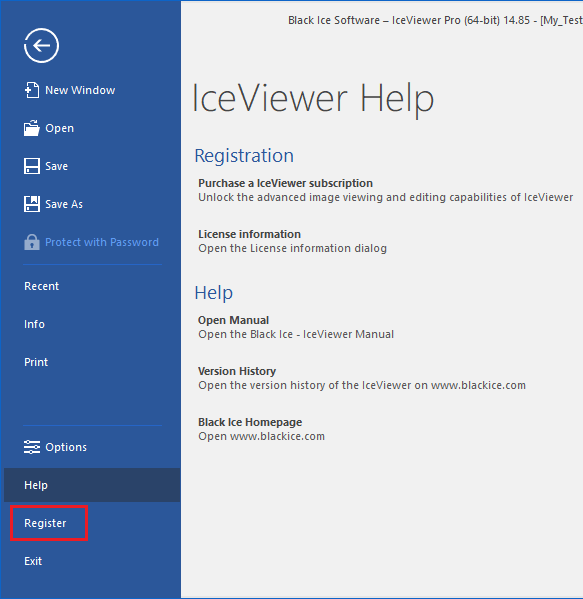The width and height of the screenshot is (583, 599).
Task: Click the Save As label
Action: point(64,204)
